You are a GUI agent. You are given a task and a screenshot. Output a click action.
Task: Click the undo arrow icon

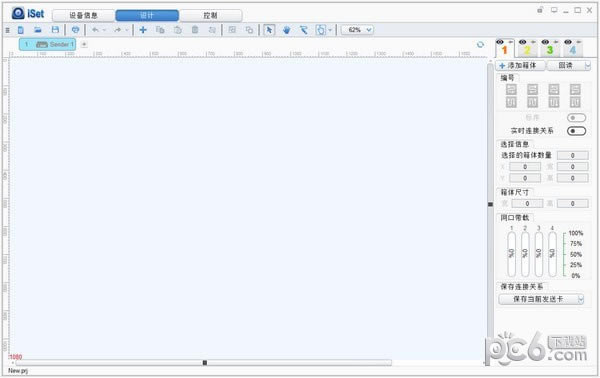coord(95,30)
